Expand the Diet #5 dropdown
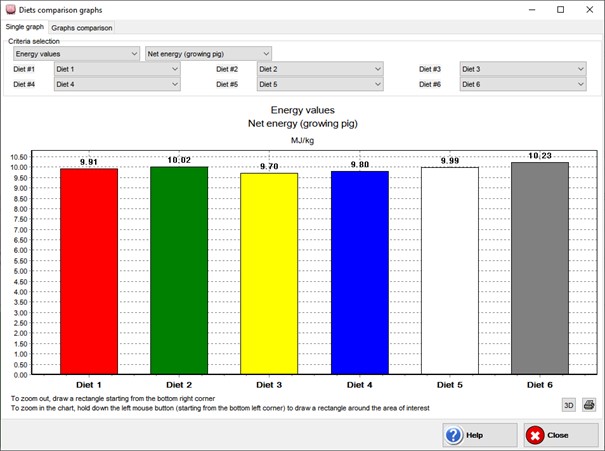The image size is (605, 451). click(320, 84)
